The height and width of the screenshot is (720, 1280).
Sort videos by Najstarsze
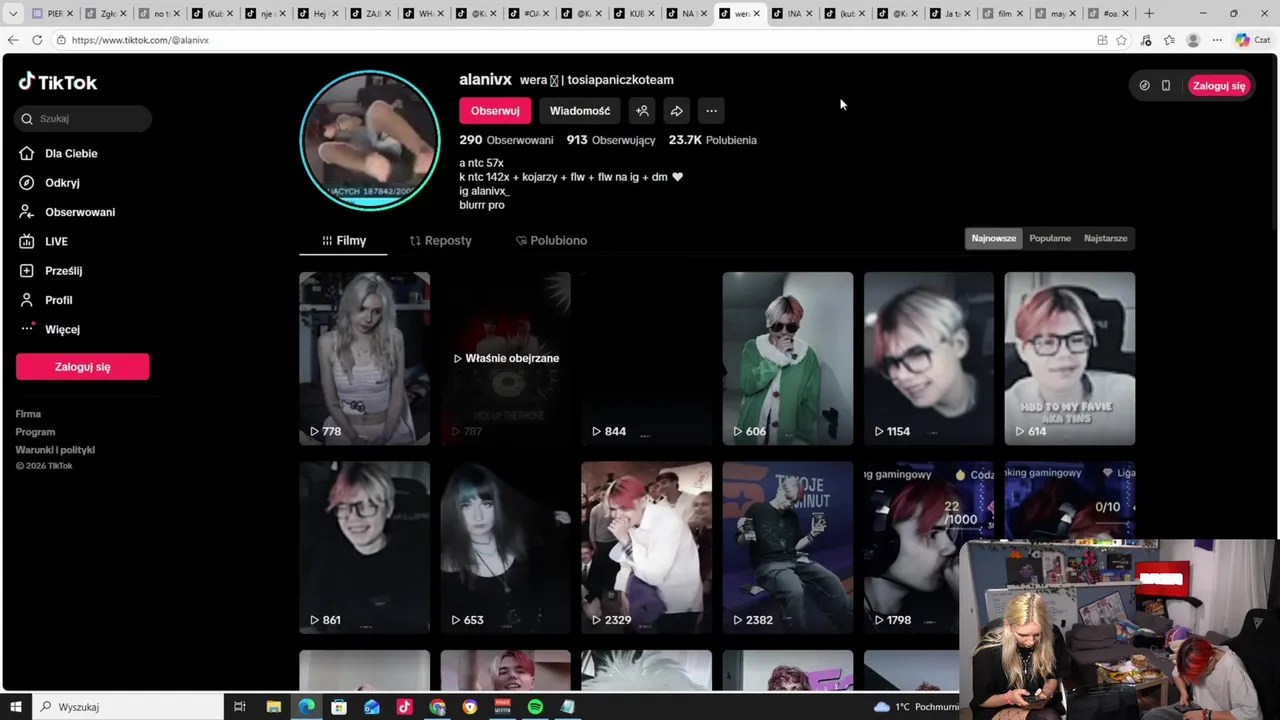(x=1105, y=238)
